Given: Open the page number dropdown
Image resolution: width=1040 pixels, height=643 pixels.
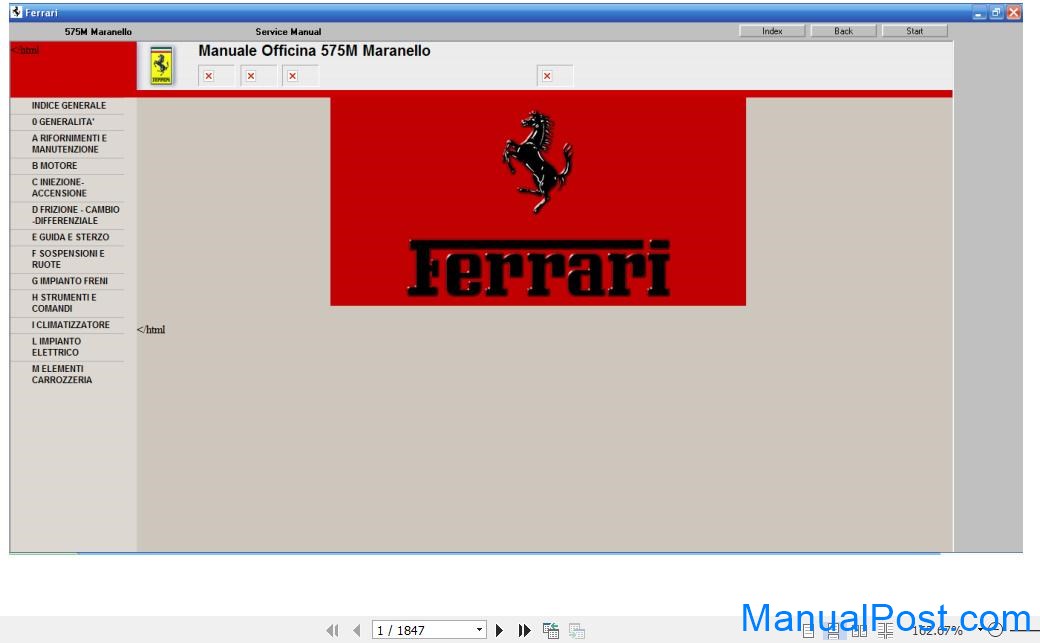Looking at the screenshot, I should click(x=479, y=630).
